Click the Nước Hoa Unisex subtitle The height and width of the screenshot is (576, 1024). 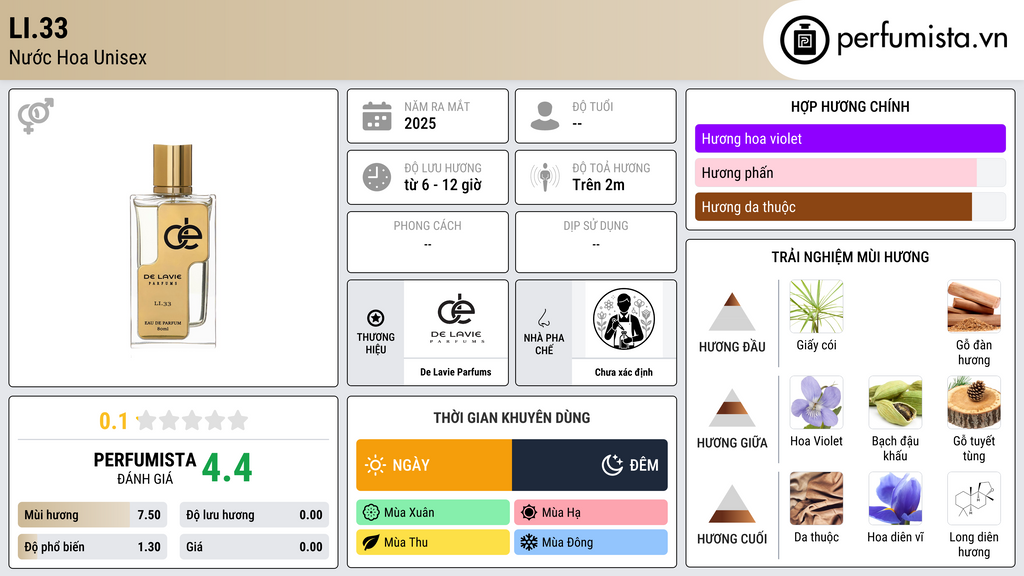(78, 57)
